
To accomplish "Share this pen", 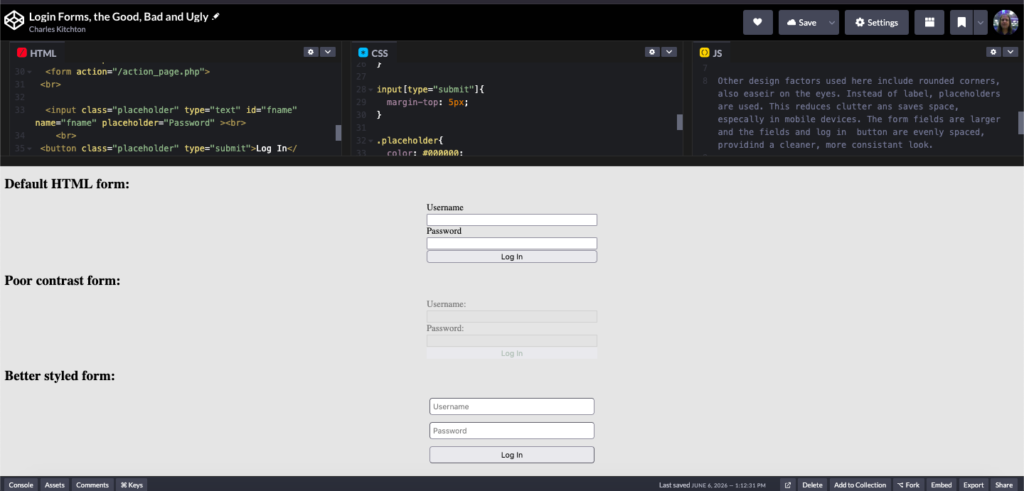I will (x=1004, y=485).
